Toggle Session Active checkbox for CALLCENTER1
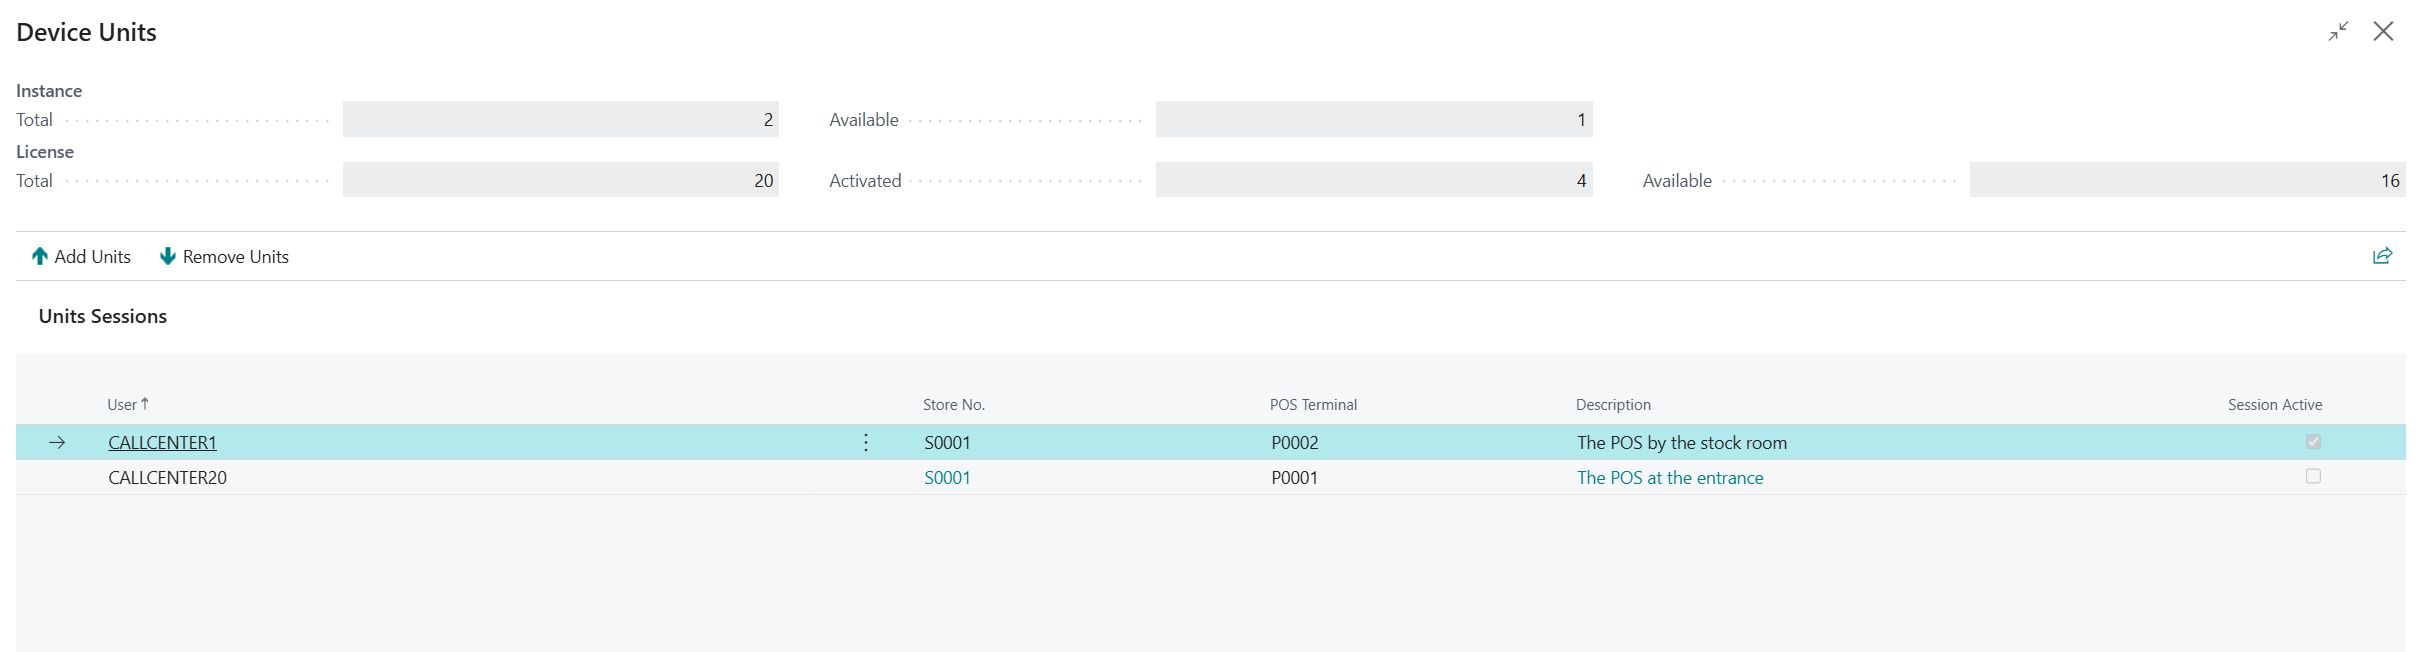Viewport: 2426px width, 652px height. point(2313,442)
